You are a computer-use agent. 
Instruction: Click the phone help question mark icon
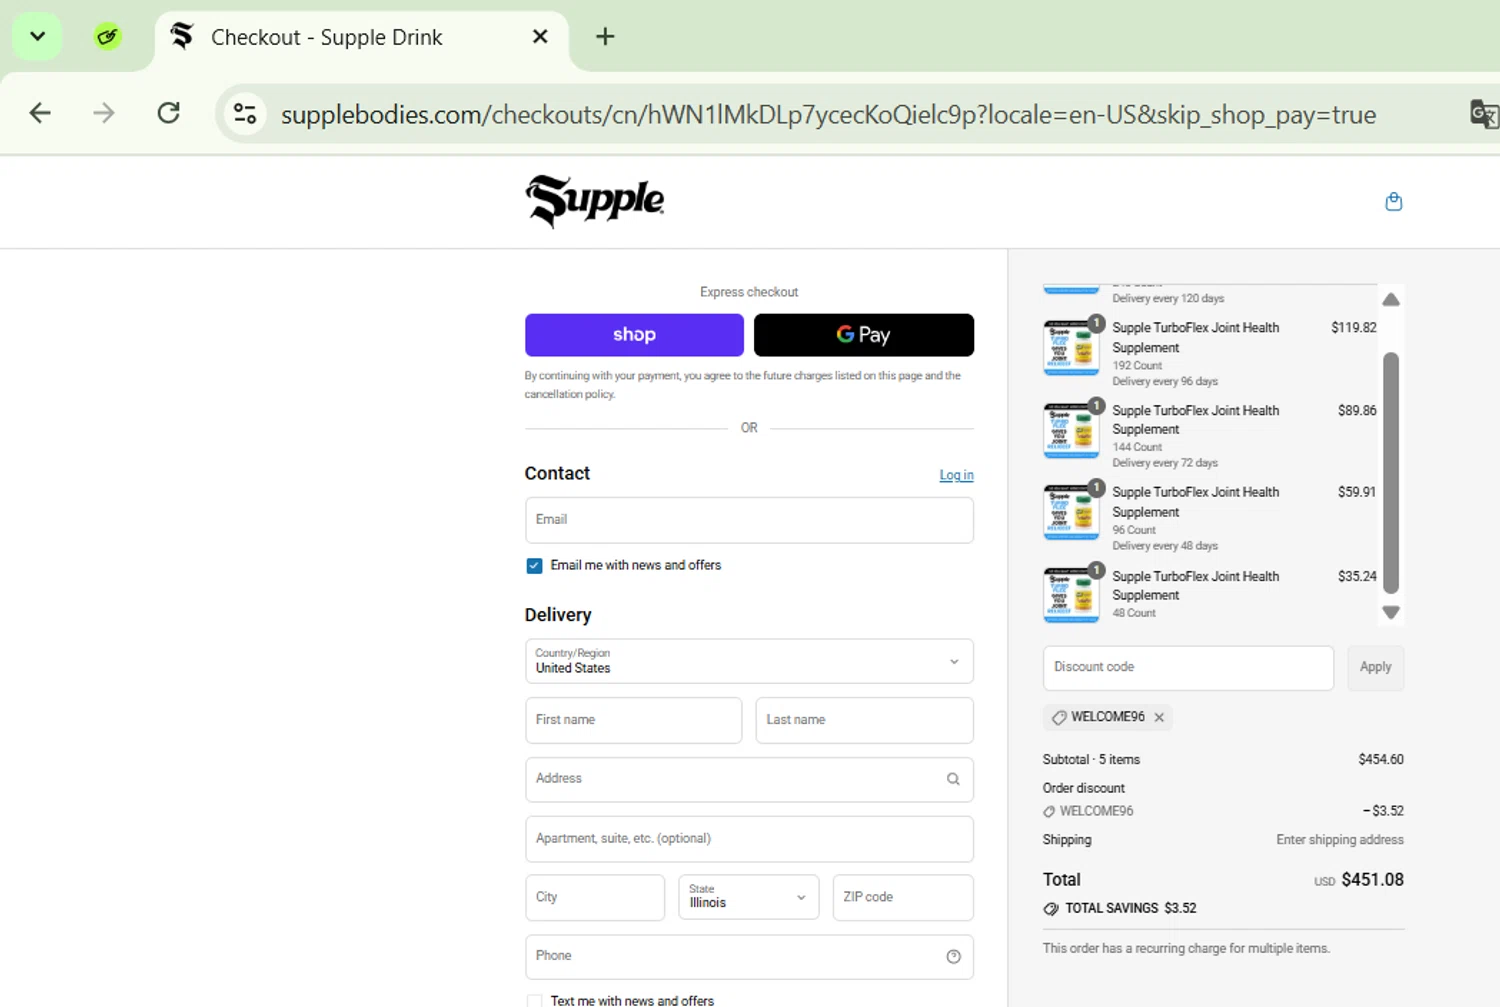953,957
